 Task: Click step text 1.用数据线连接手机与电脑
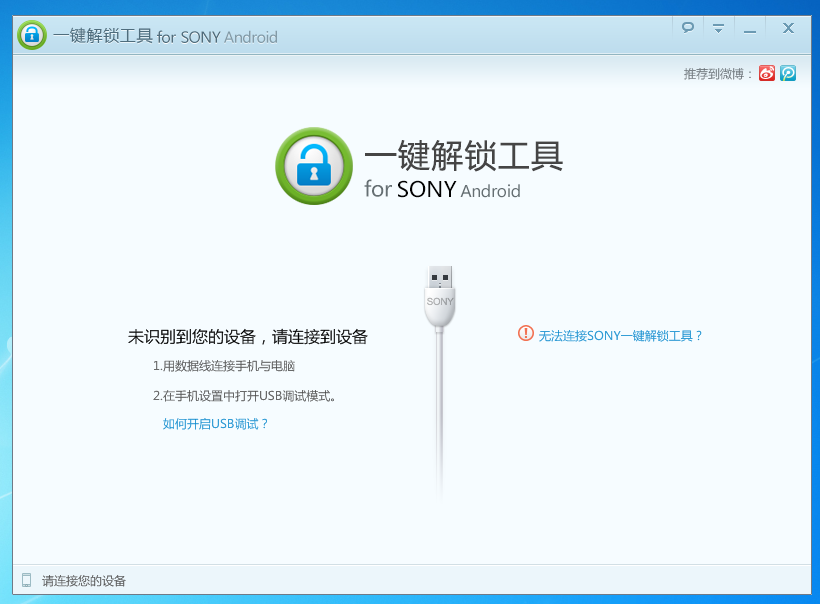(x=224, y=366)
